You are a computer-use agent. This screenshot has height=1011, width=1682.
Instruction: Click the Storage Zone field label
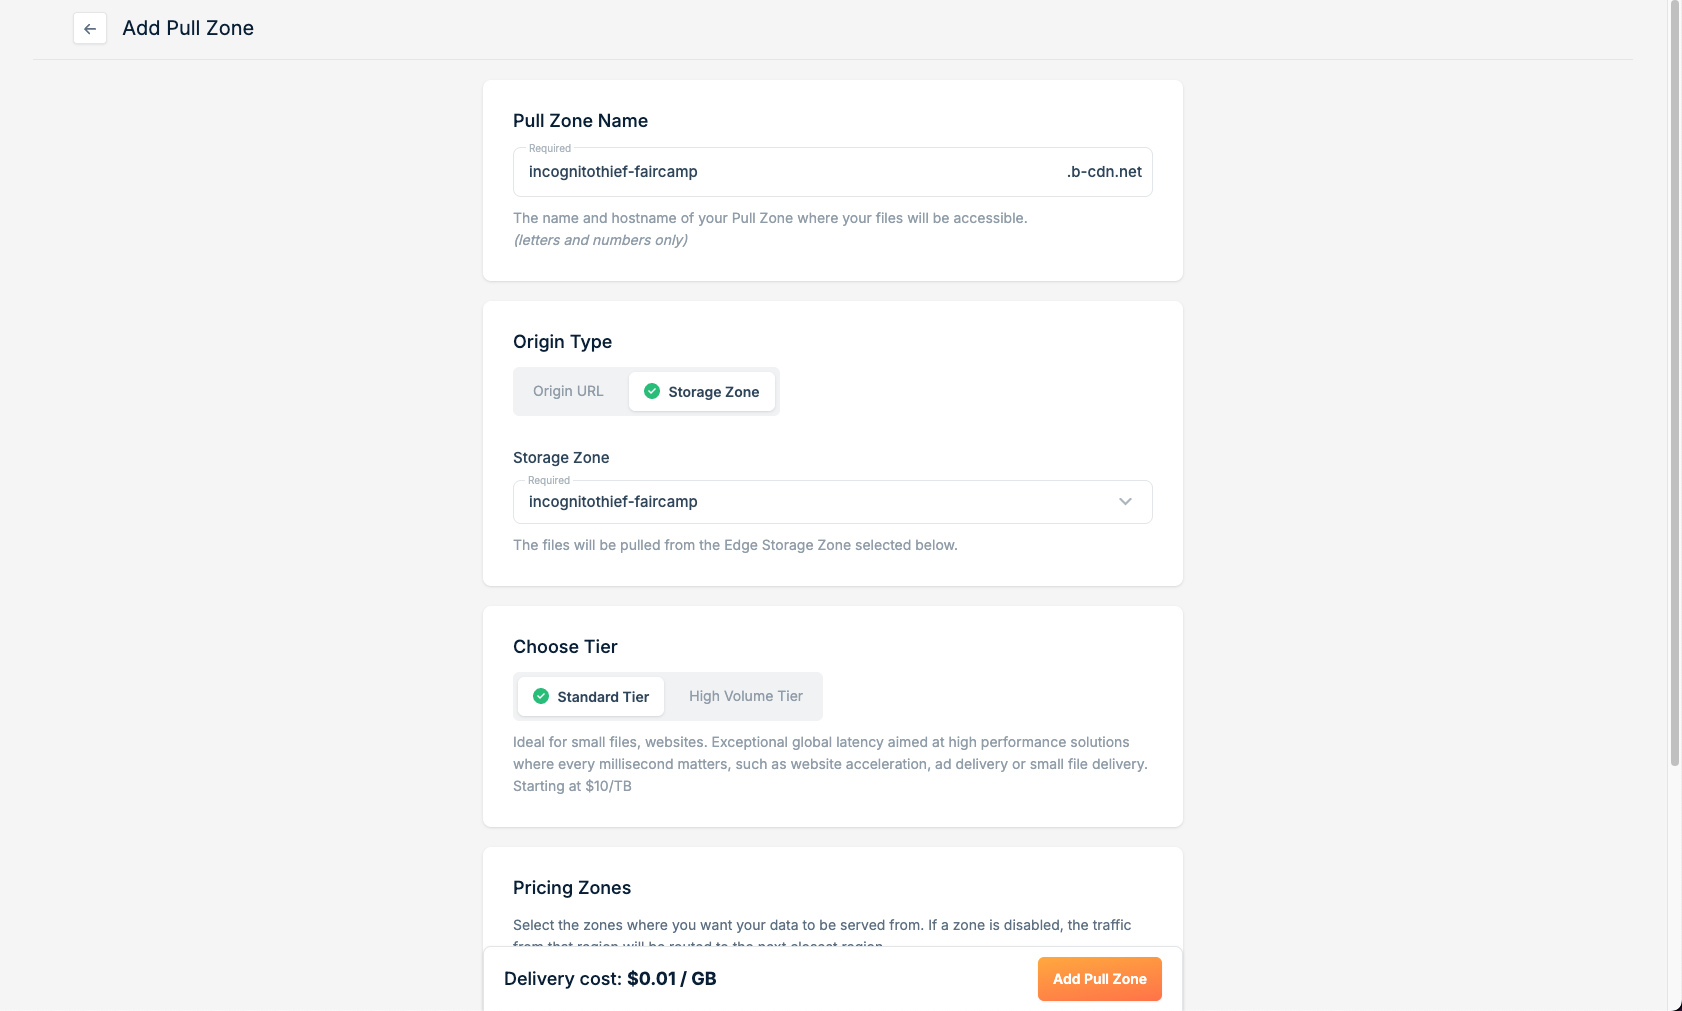click(x=561, y=458)
